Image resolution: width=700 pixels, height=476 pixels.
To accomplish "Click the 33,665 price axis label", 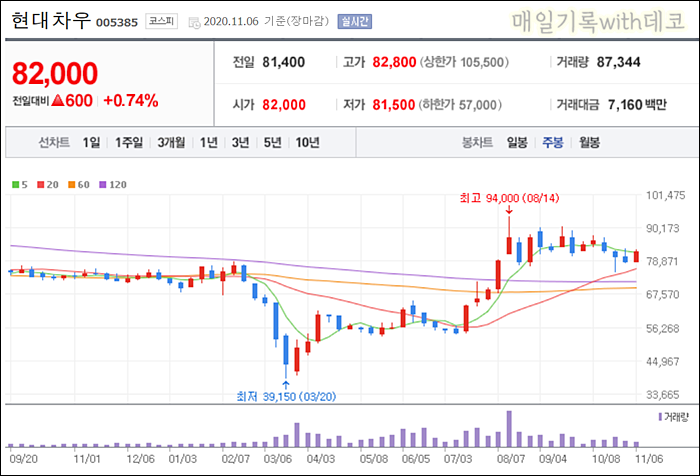I will [x=662, y=395].
